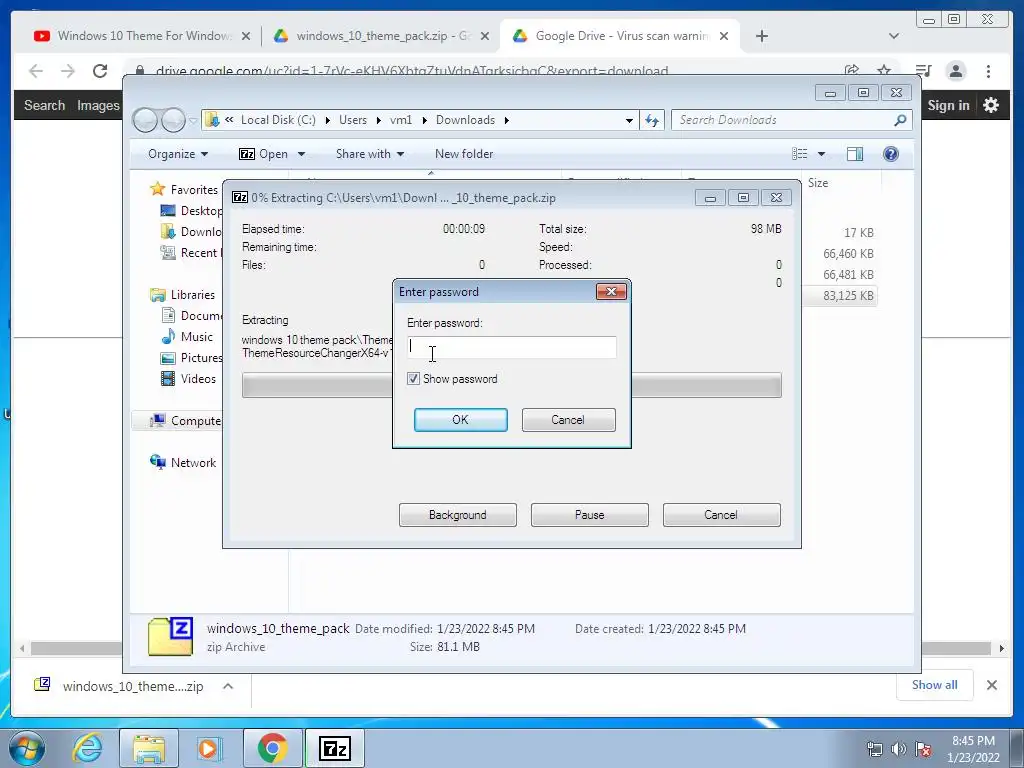Change view using the view icon
The width and height of the screenshot is (1024, 768).
coord(799,154)
